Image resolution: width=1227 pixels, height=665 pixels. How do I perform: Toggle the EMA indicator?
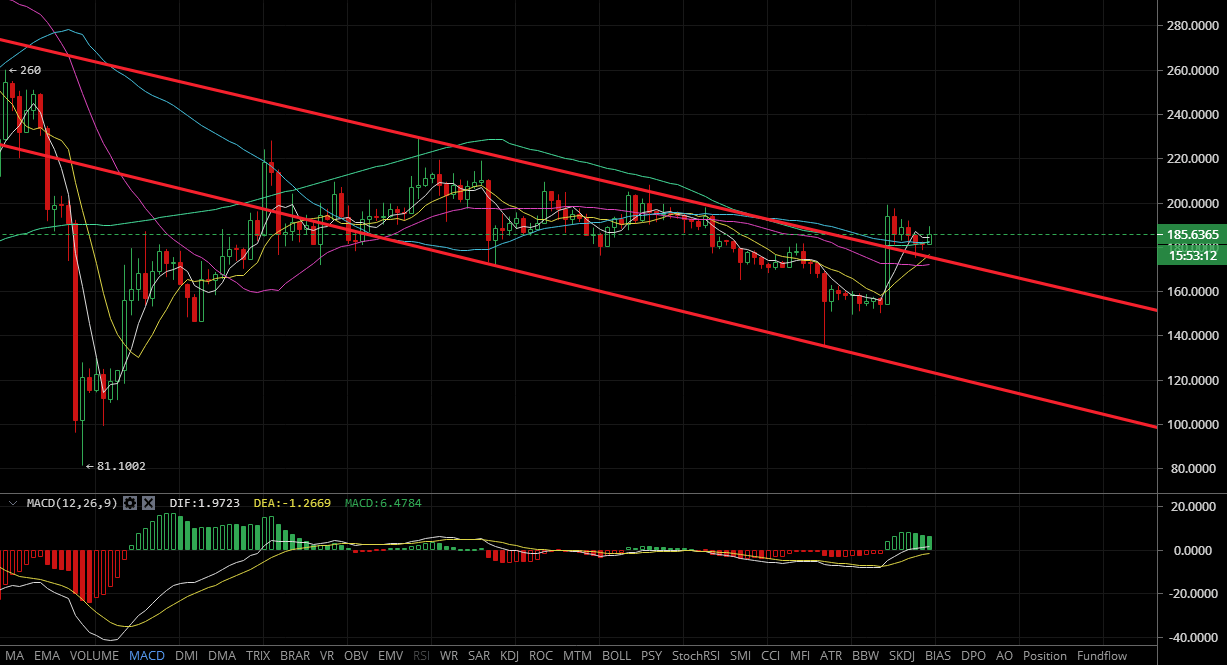[x=47, y=656]
